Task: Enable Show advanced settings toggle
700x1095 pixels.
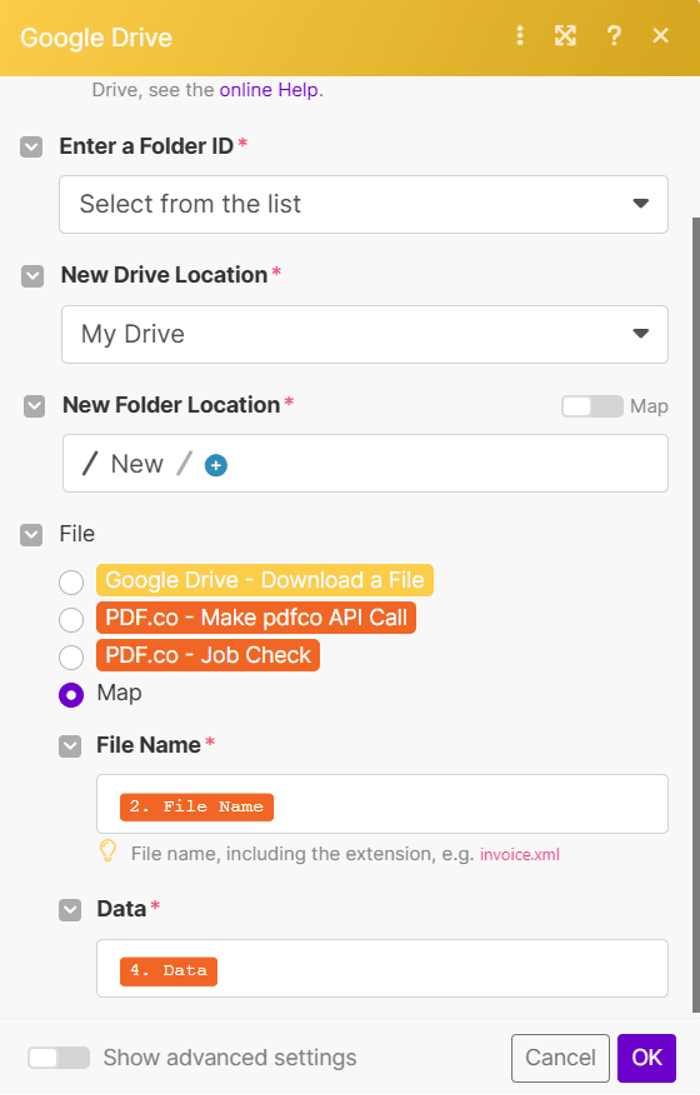Action: click(x=58, y=1058)
